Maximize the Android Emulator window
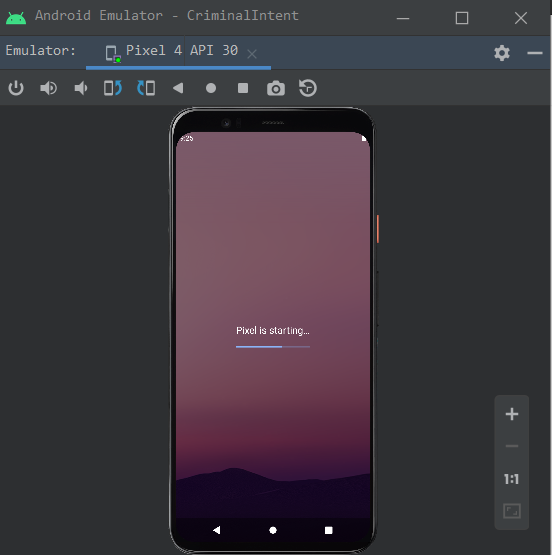Screen dimensions: 552x555 [x=462, y=18]
